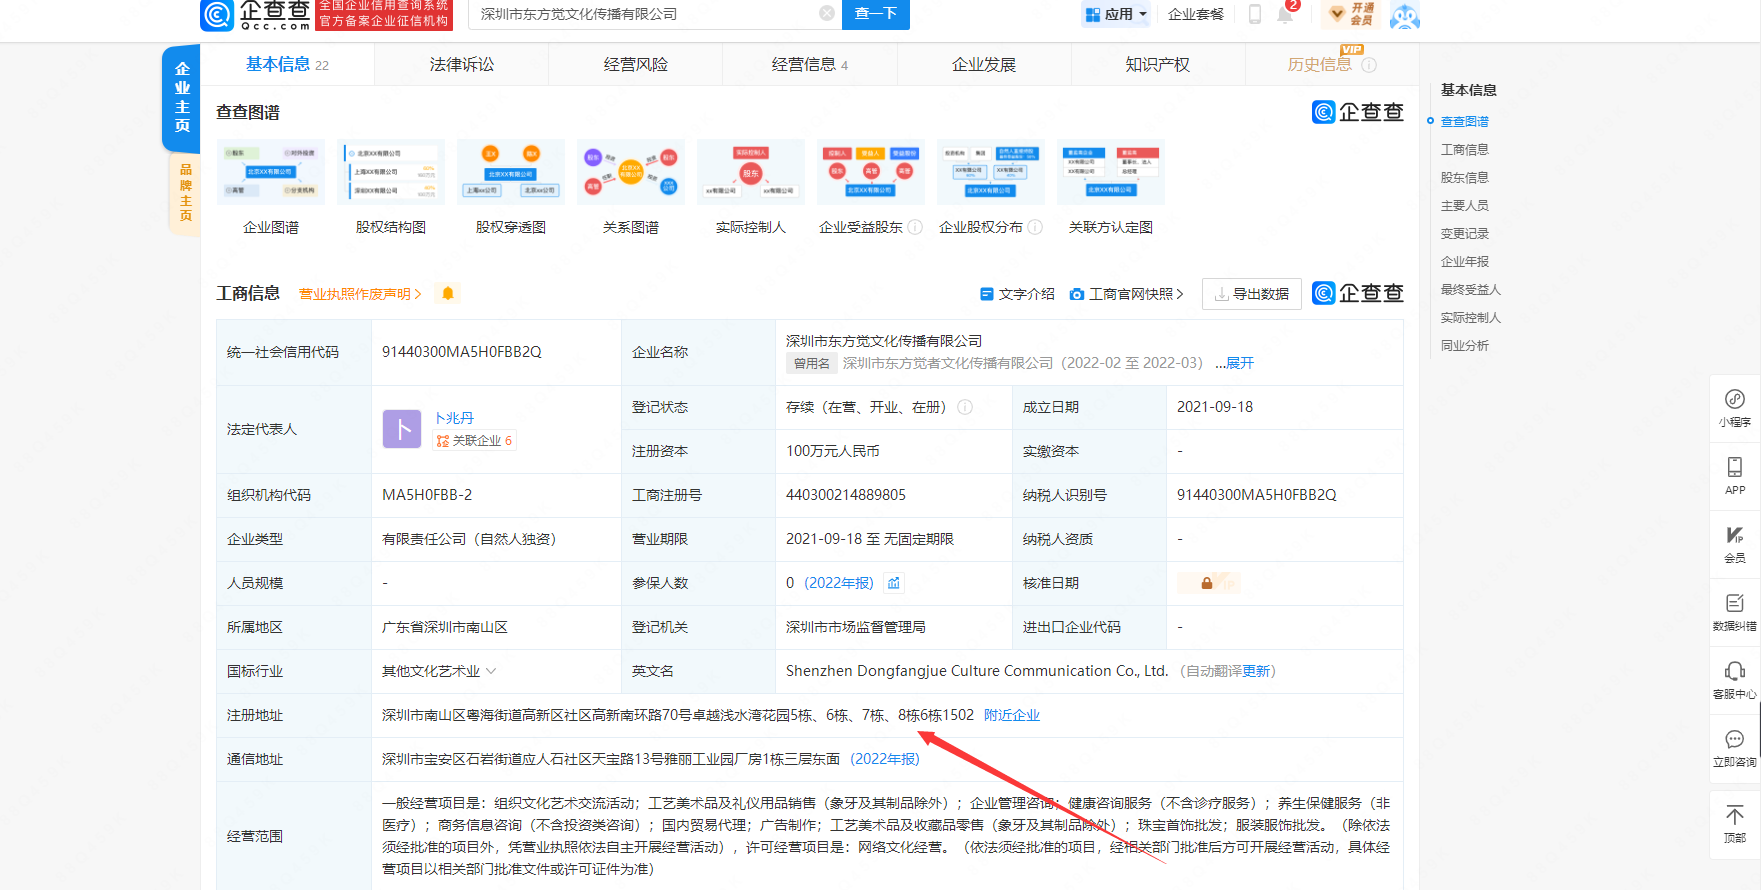Switch to 企业发展 tab
This screenshot has width=1761, height=890.
[x=984, y=64]
